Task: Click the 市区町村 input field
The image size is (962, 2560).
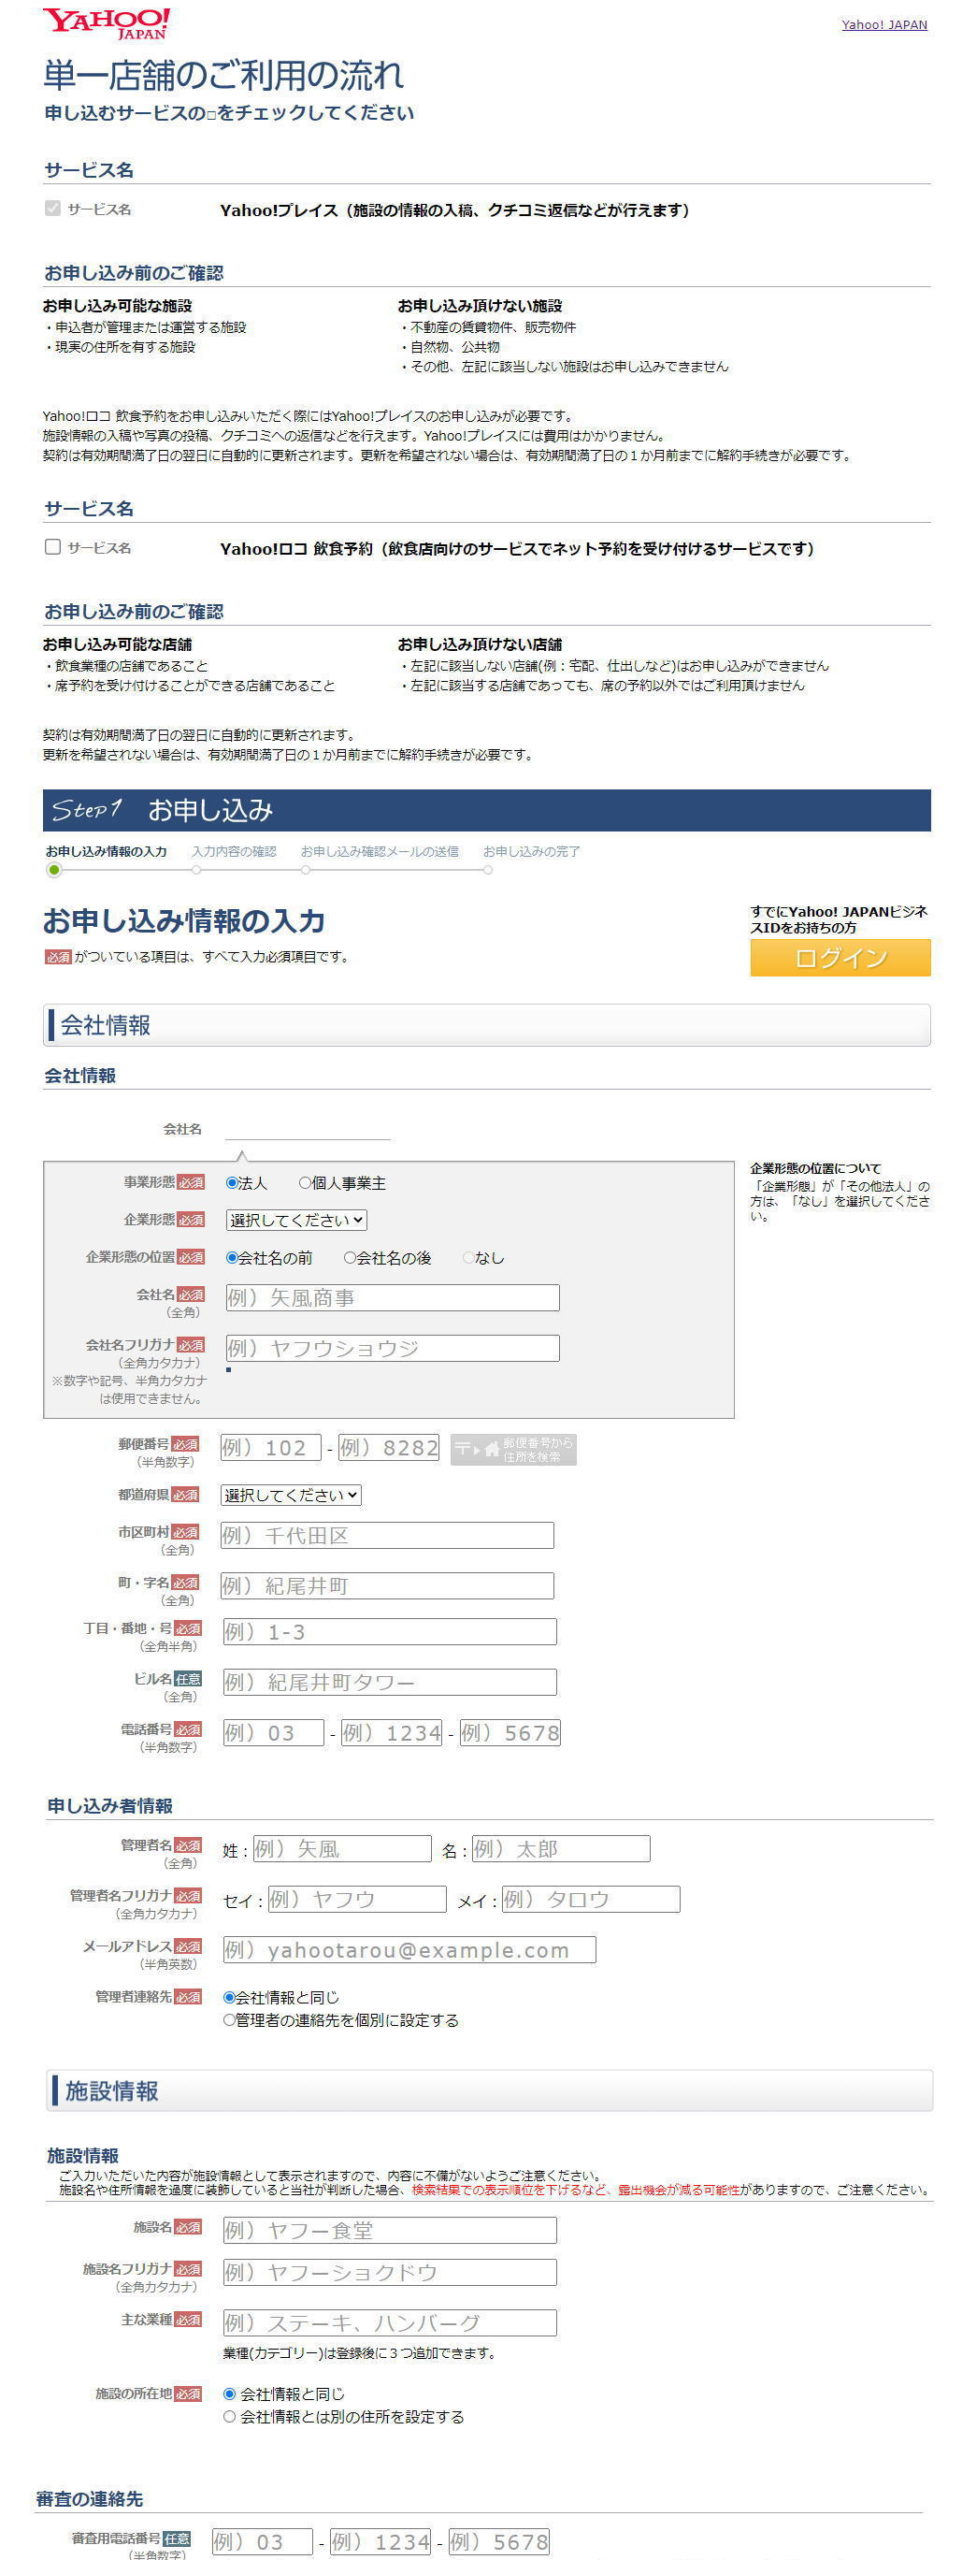Action: coord(388,1535)
